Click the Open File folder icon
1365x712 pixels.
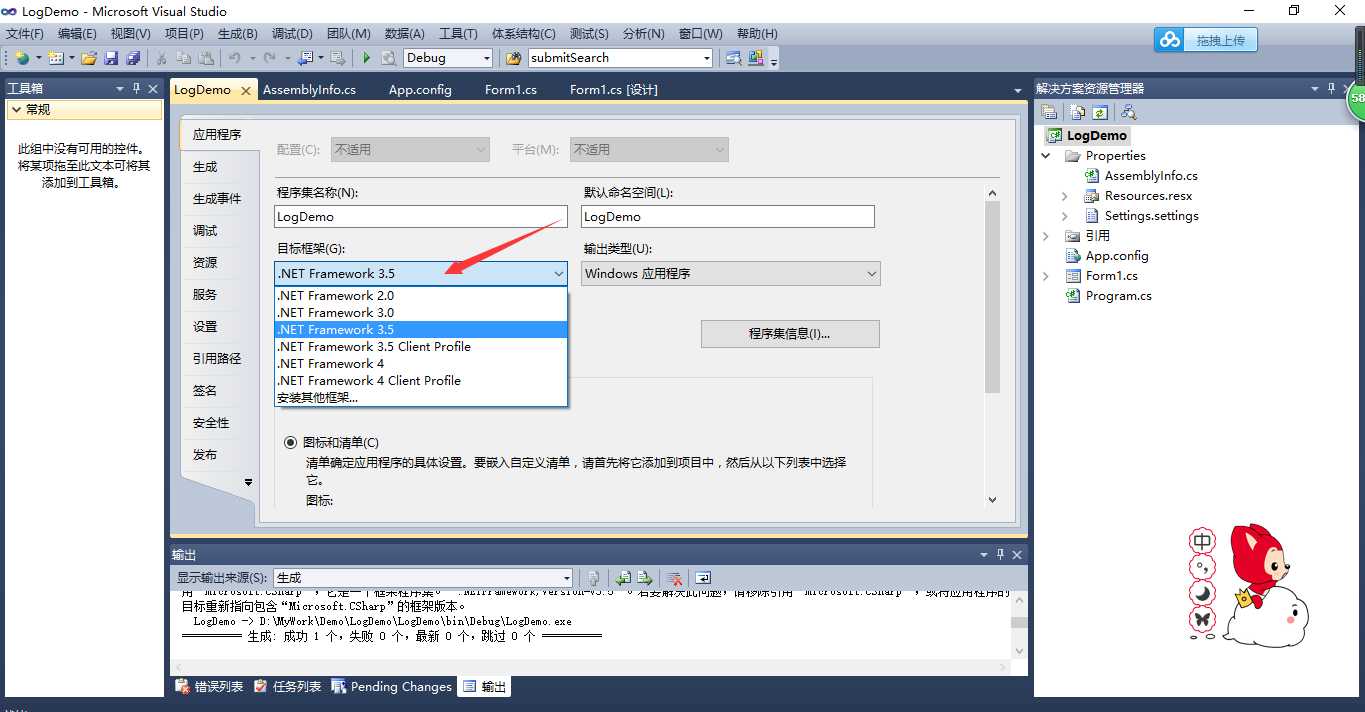[x=90, y=58]
